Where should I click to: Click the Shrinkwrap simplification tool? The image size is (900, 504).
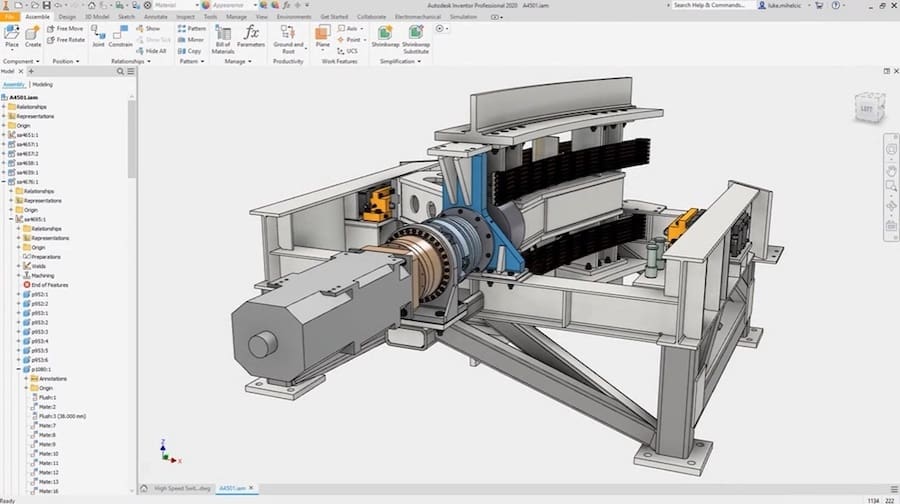384,36
